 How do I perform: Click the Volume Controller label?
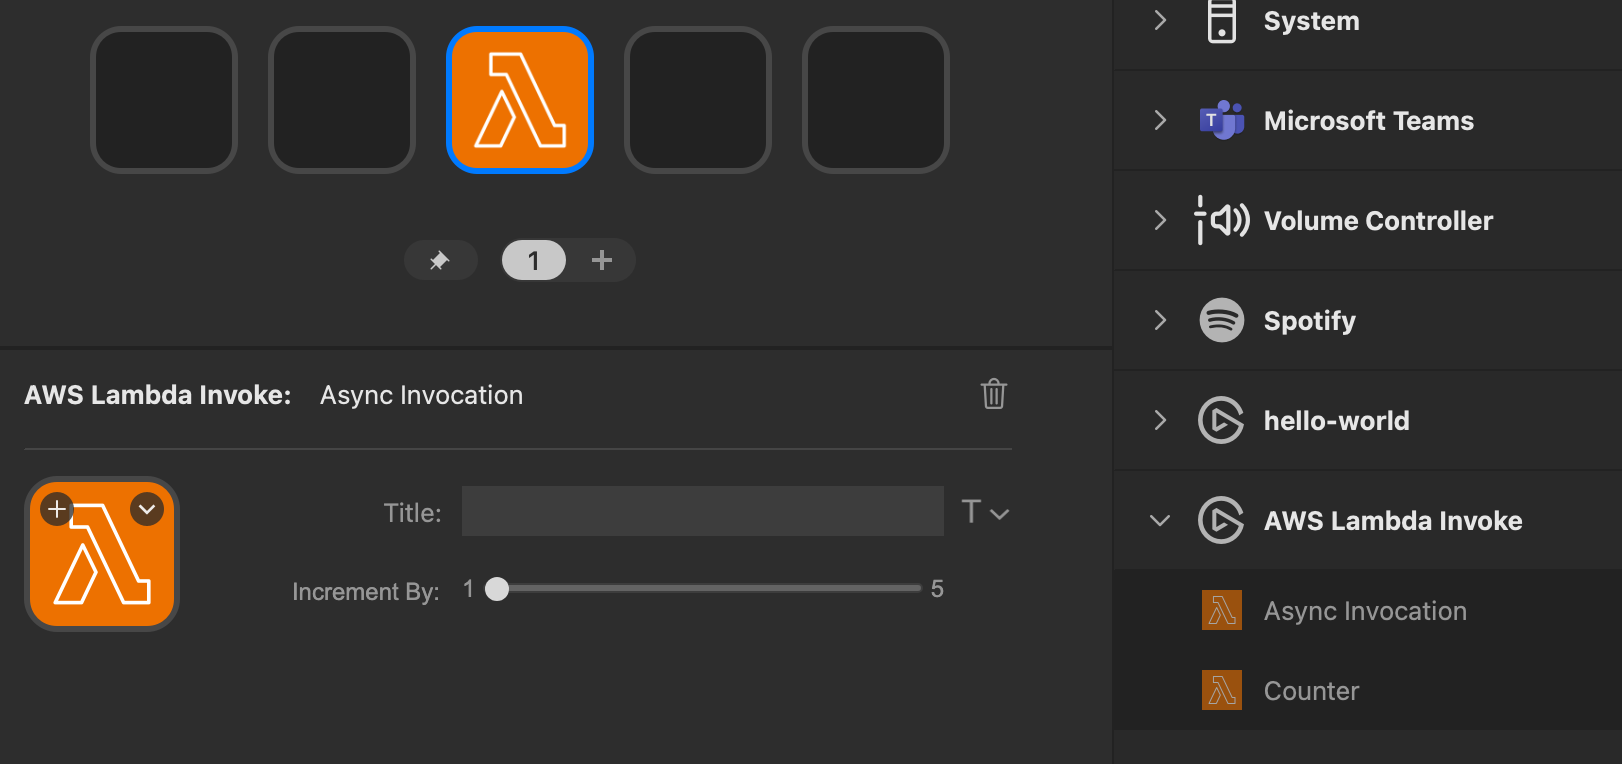(x=1378, y=221)
